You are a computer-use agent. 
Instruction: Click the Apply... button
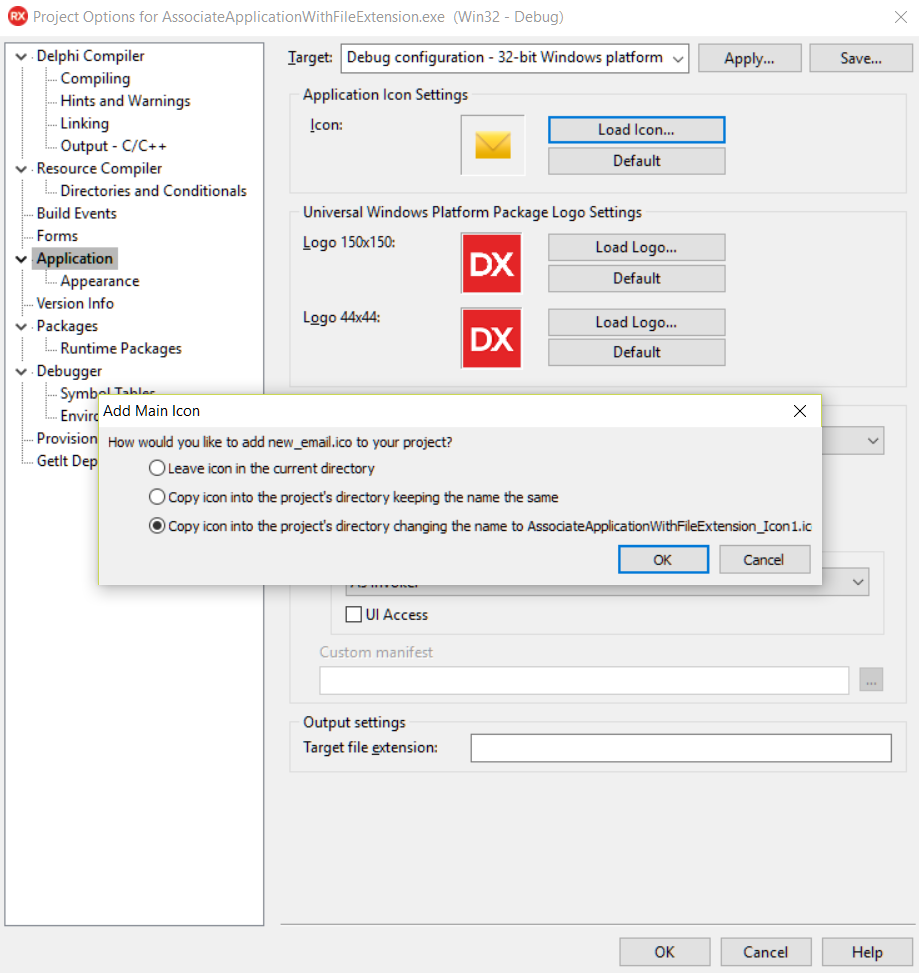coord(750,58)
